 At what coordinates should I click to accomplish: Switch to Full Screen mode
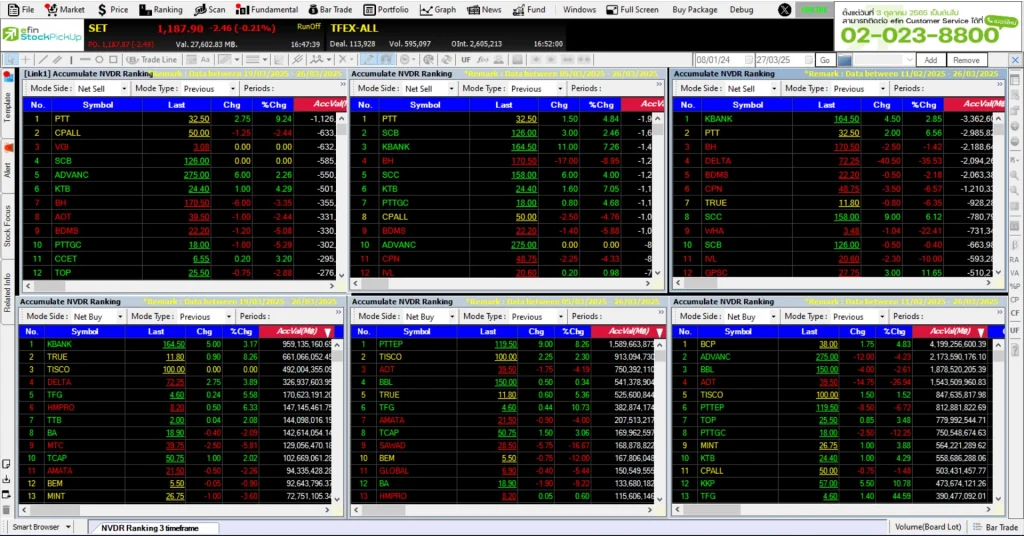point(632,10)
